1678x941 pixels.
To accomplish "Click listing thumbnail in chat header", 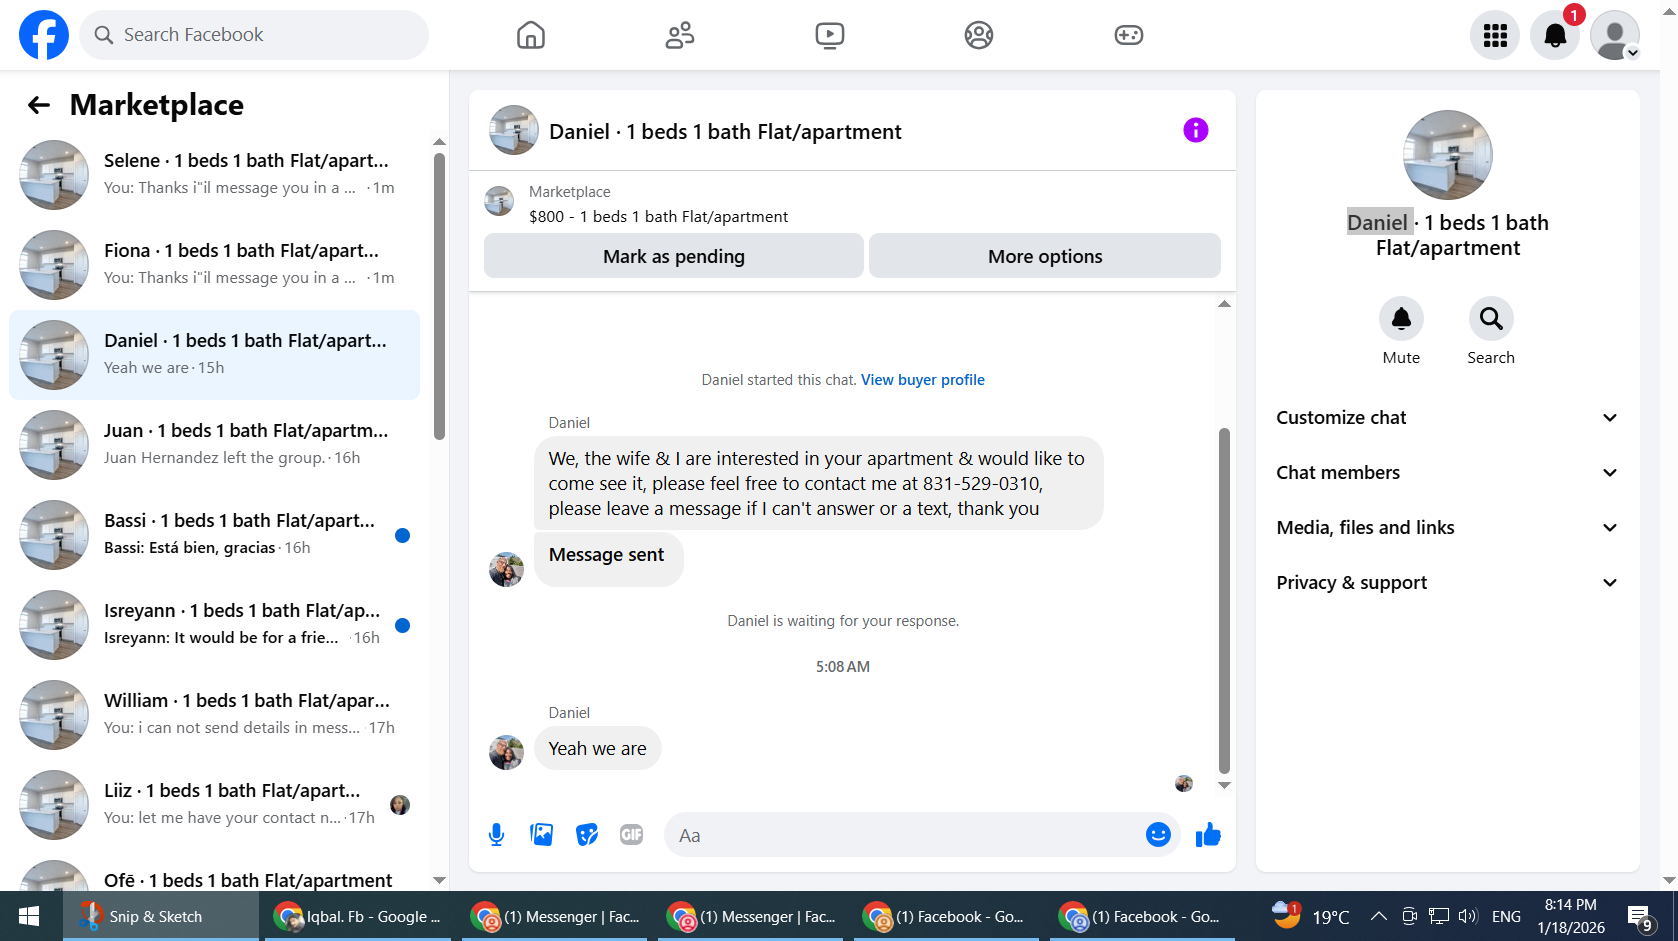I will tap(514, 130).
